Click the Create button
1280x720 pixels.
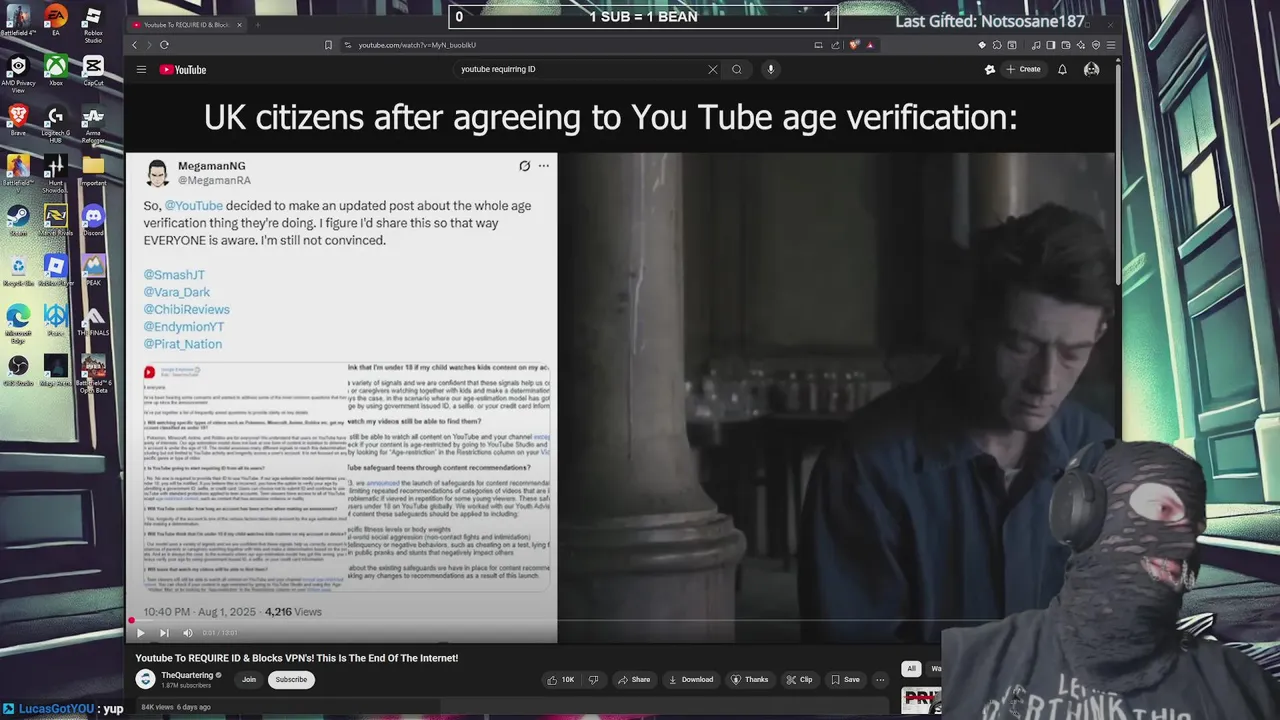point(1023,69)
